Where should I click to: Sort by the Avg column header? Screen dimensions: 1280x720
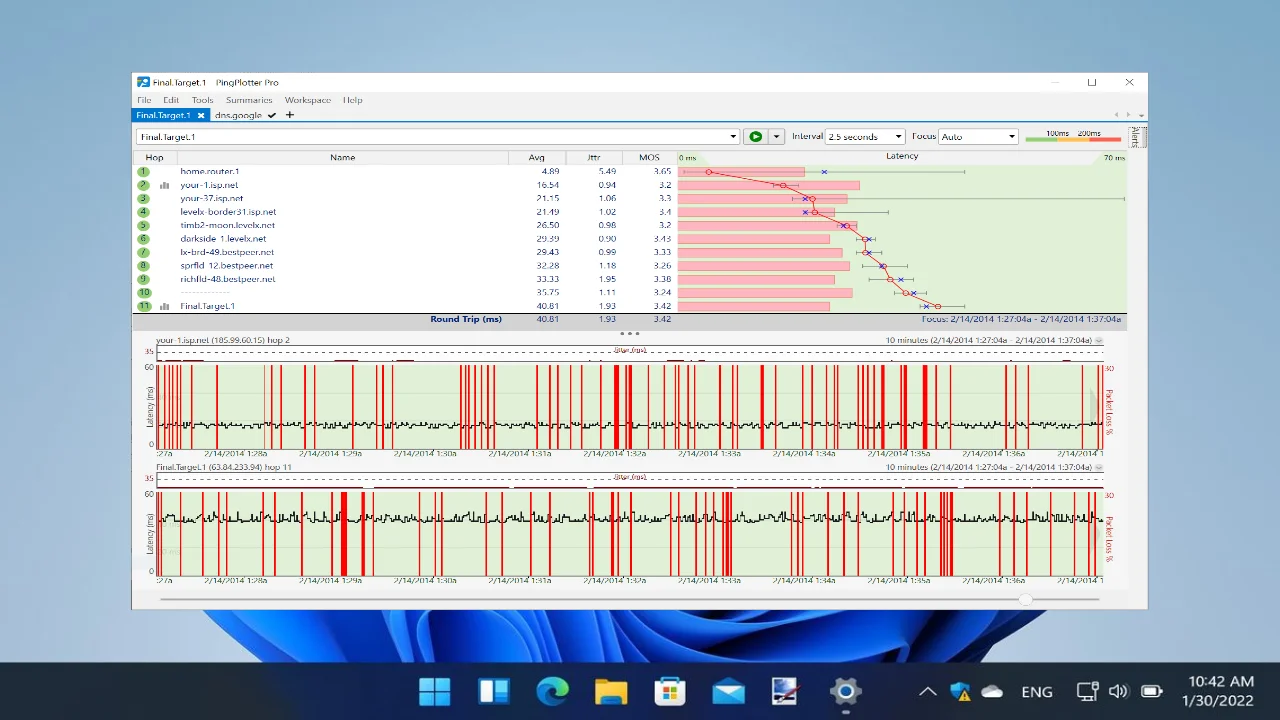click(x=536, y=157)
